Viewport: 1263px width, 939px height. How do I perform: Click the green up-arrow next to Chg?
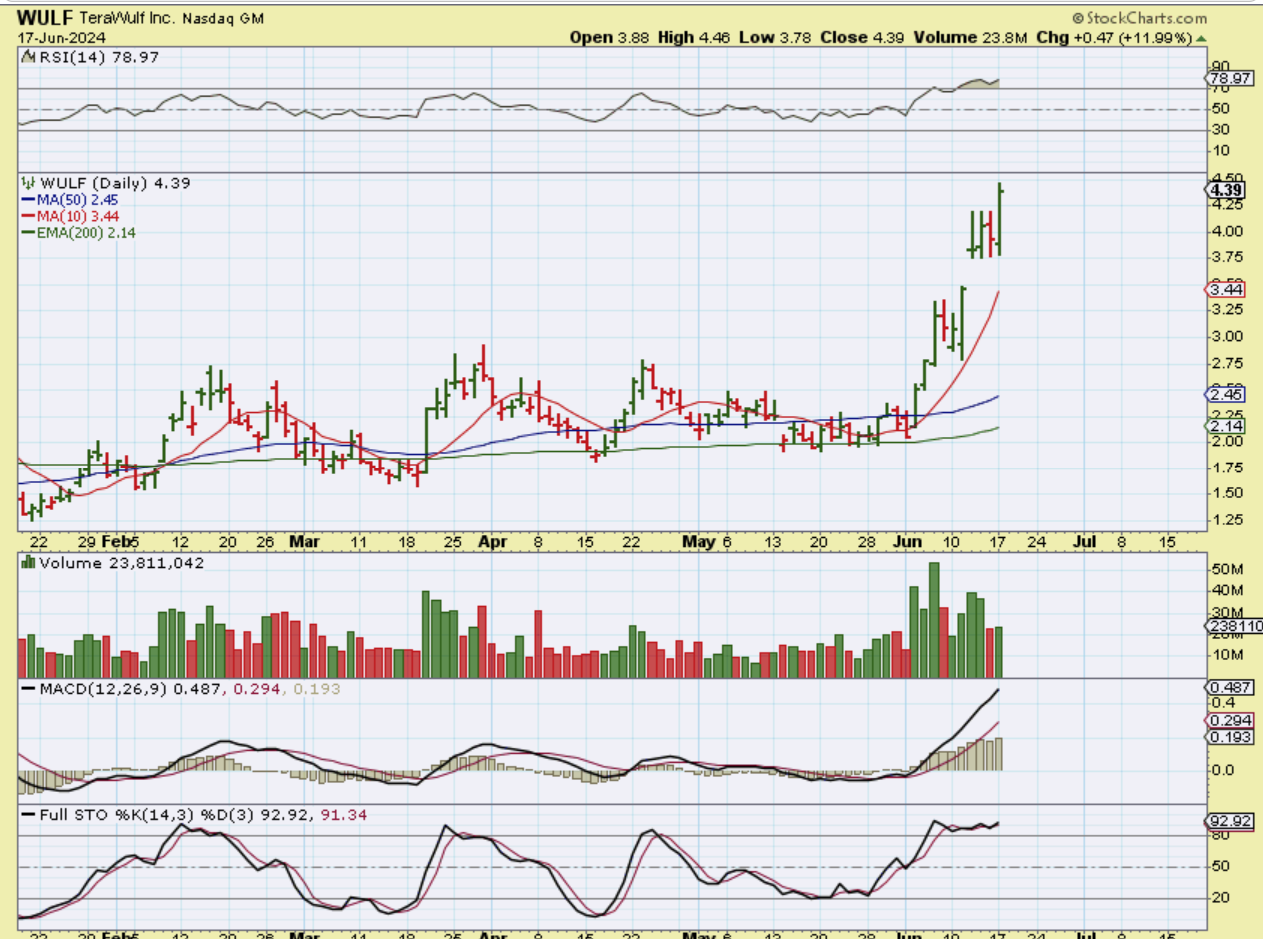tap(1201, 37)
